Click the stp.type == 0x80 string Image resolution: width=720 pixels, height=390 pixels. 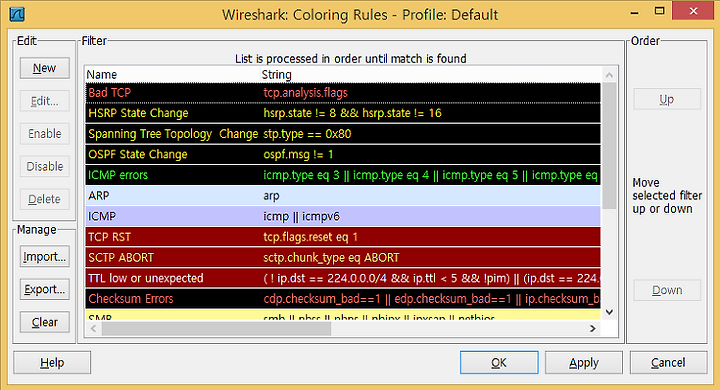pos(307,134)
